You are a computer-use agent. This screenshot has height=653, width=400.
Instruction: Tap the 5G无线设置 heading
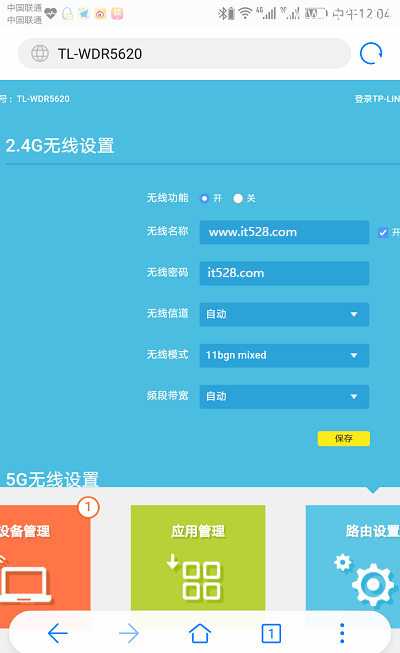(52, 479)
